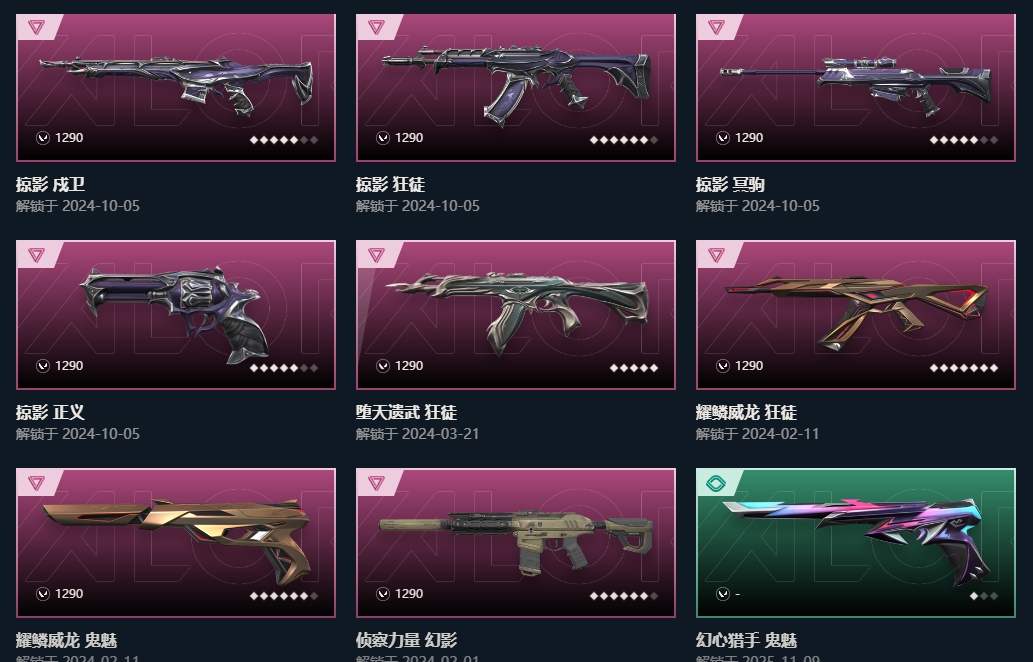Screen dimensions: 1033x662
Task: Select the 掠影 冥驹 sniper skin image
Action: 856,84
